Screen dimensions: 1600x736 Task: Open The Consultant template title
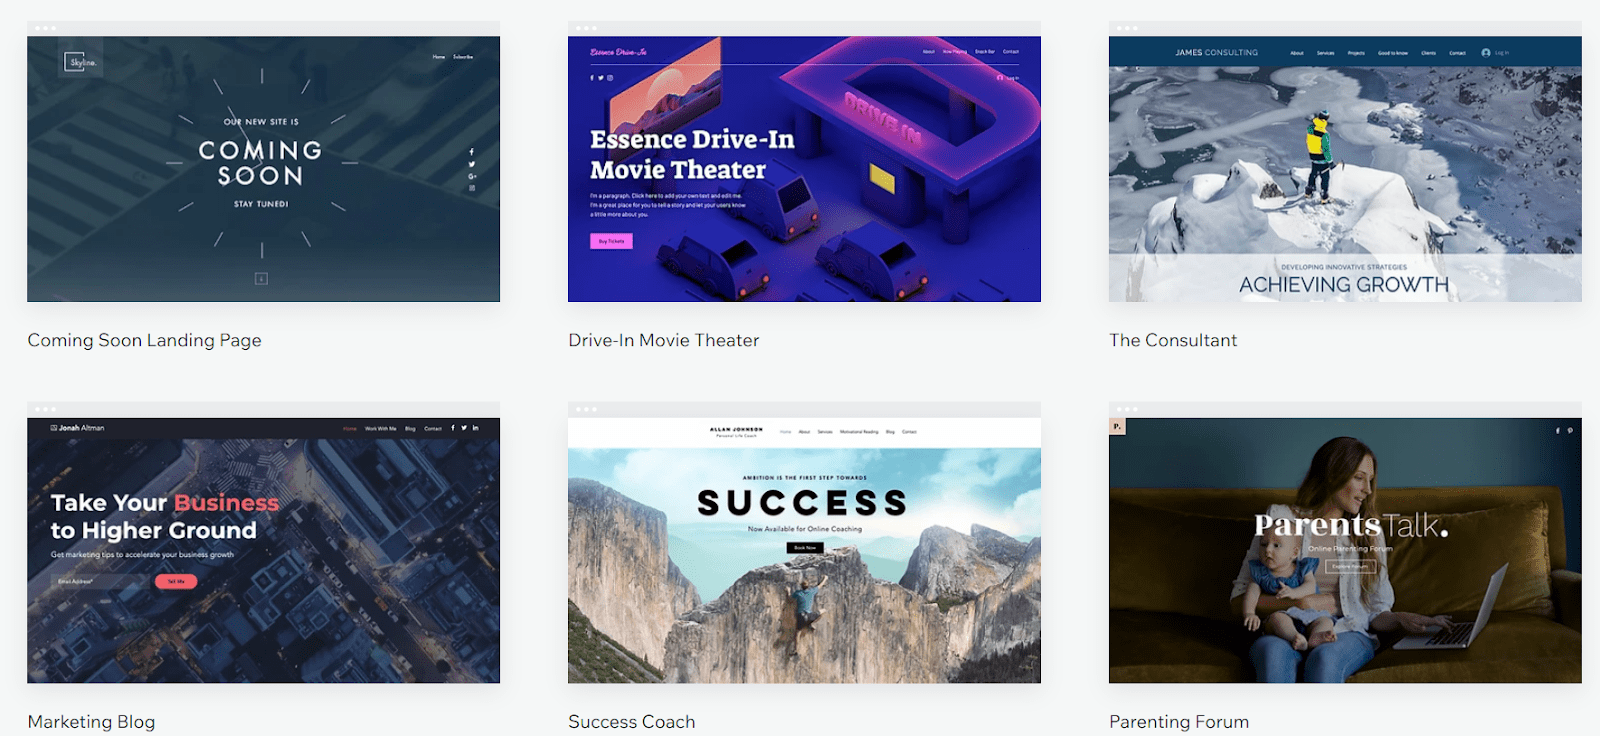(x=1173, y=340)
